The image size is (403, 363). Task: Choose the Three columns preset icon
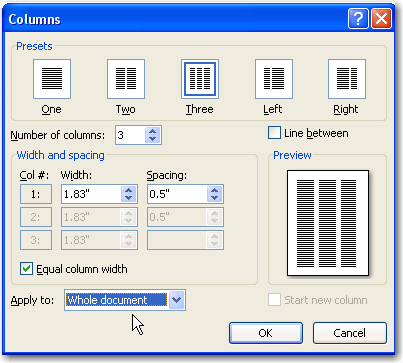click(200, 79)
